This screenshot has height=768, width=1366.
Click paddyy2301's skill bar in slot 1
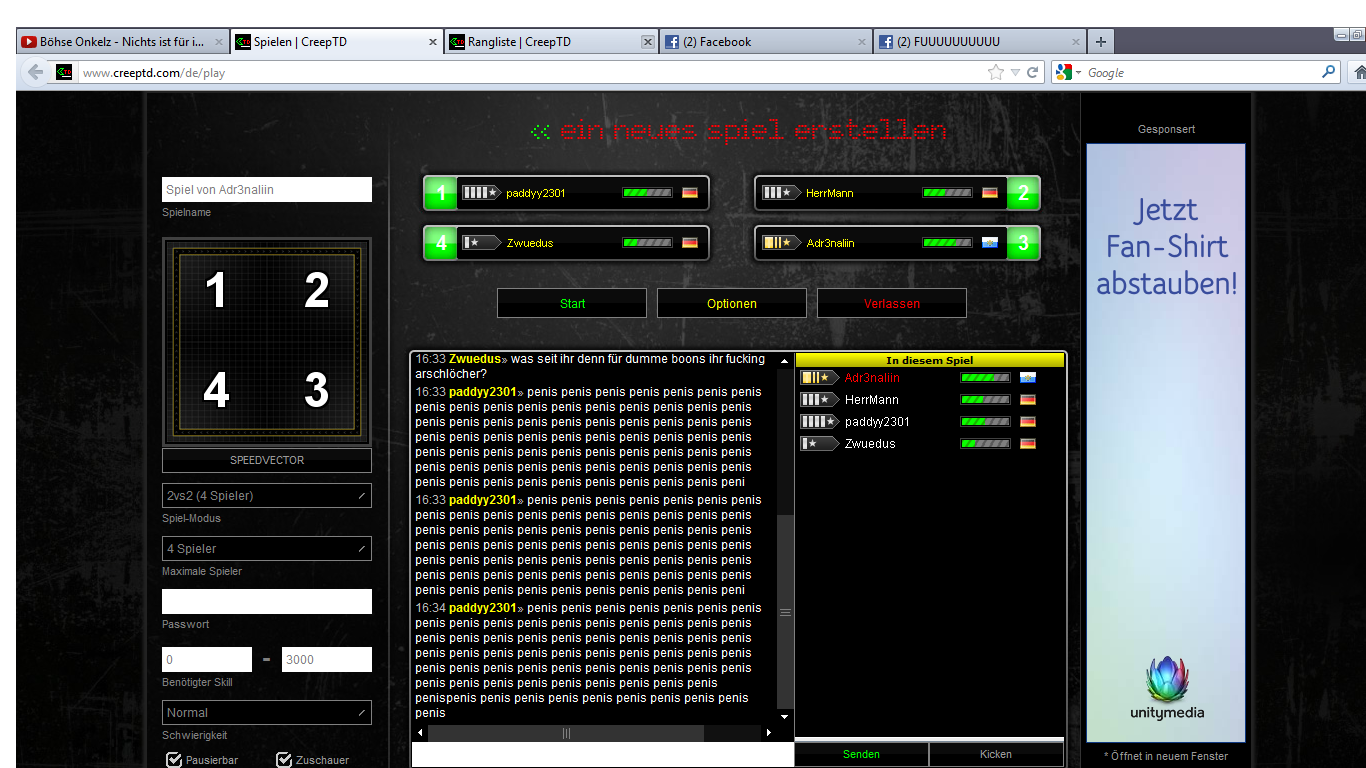pyautogui.click(x=647, y=193)
